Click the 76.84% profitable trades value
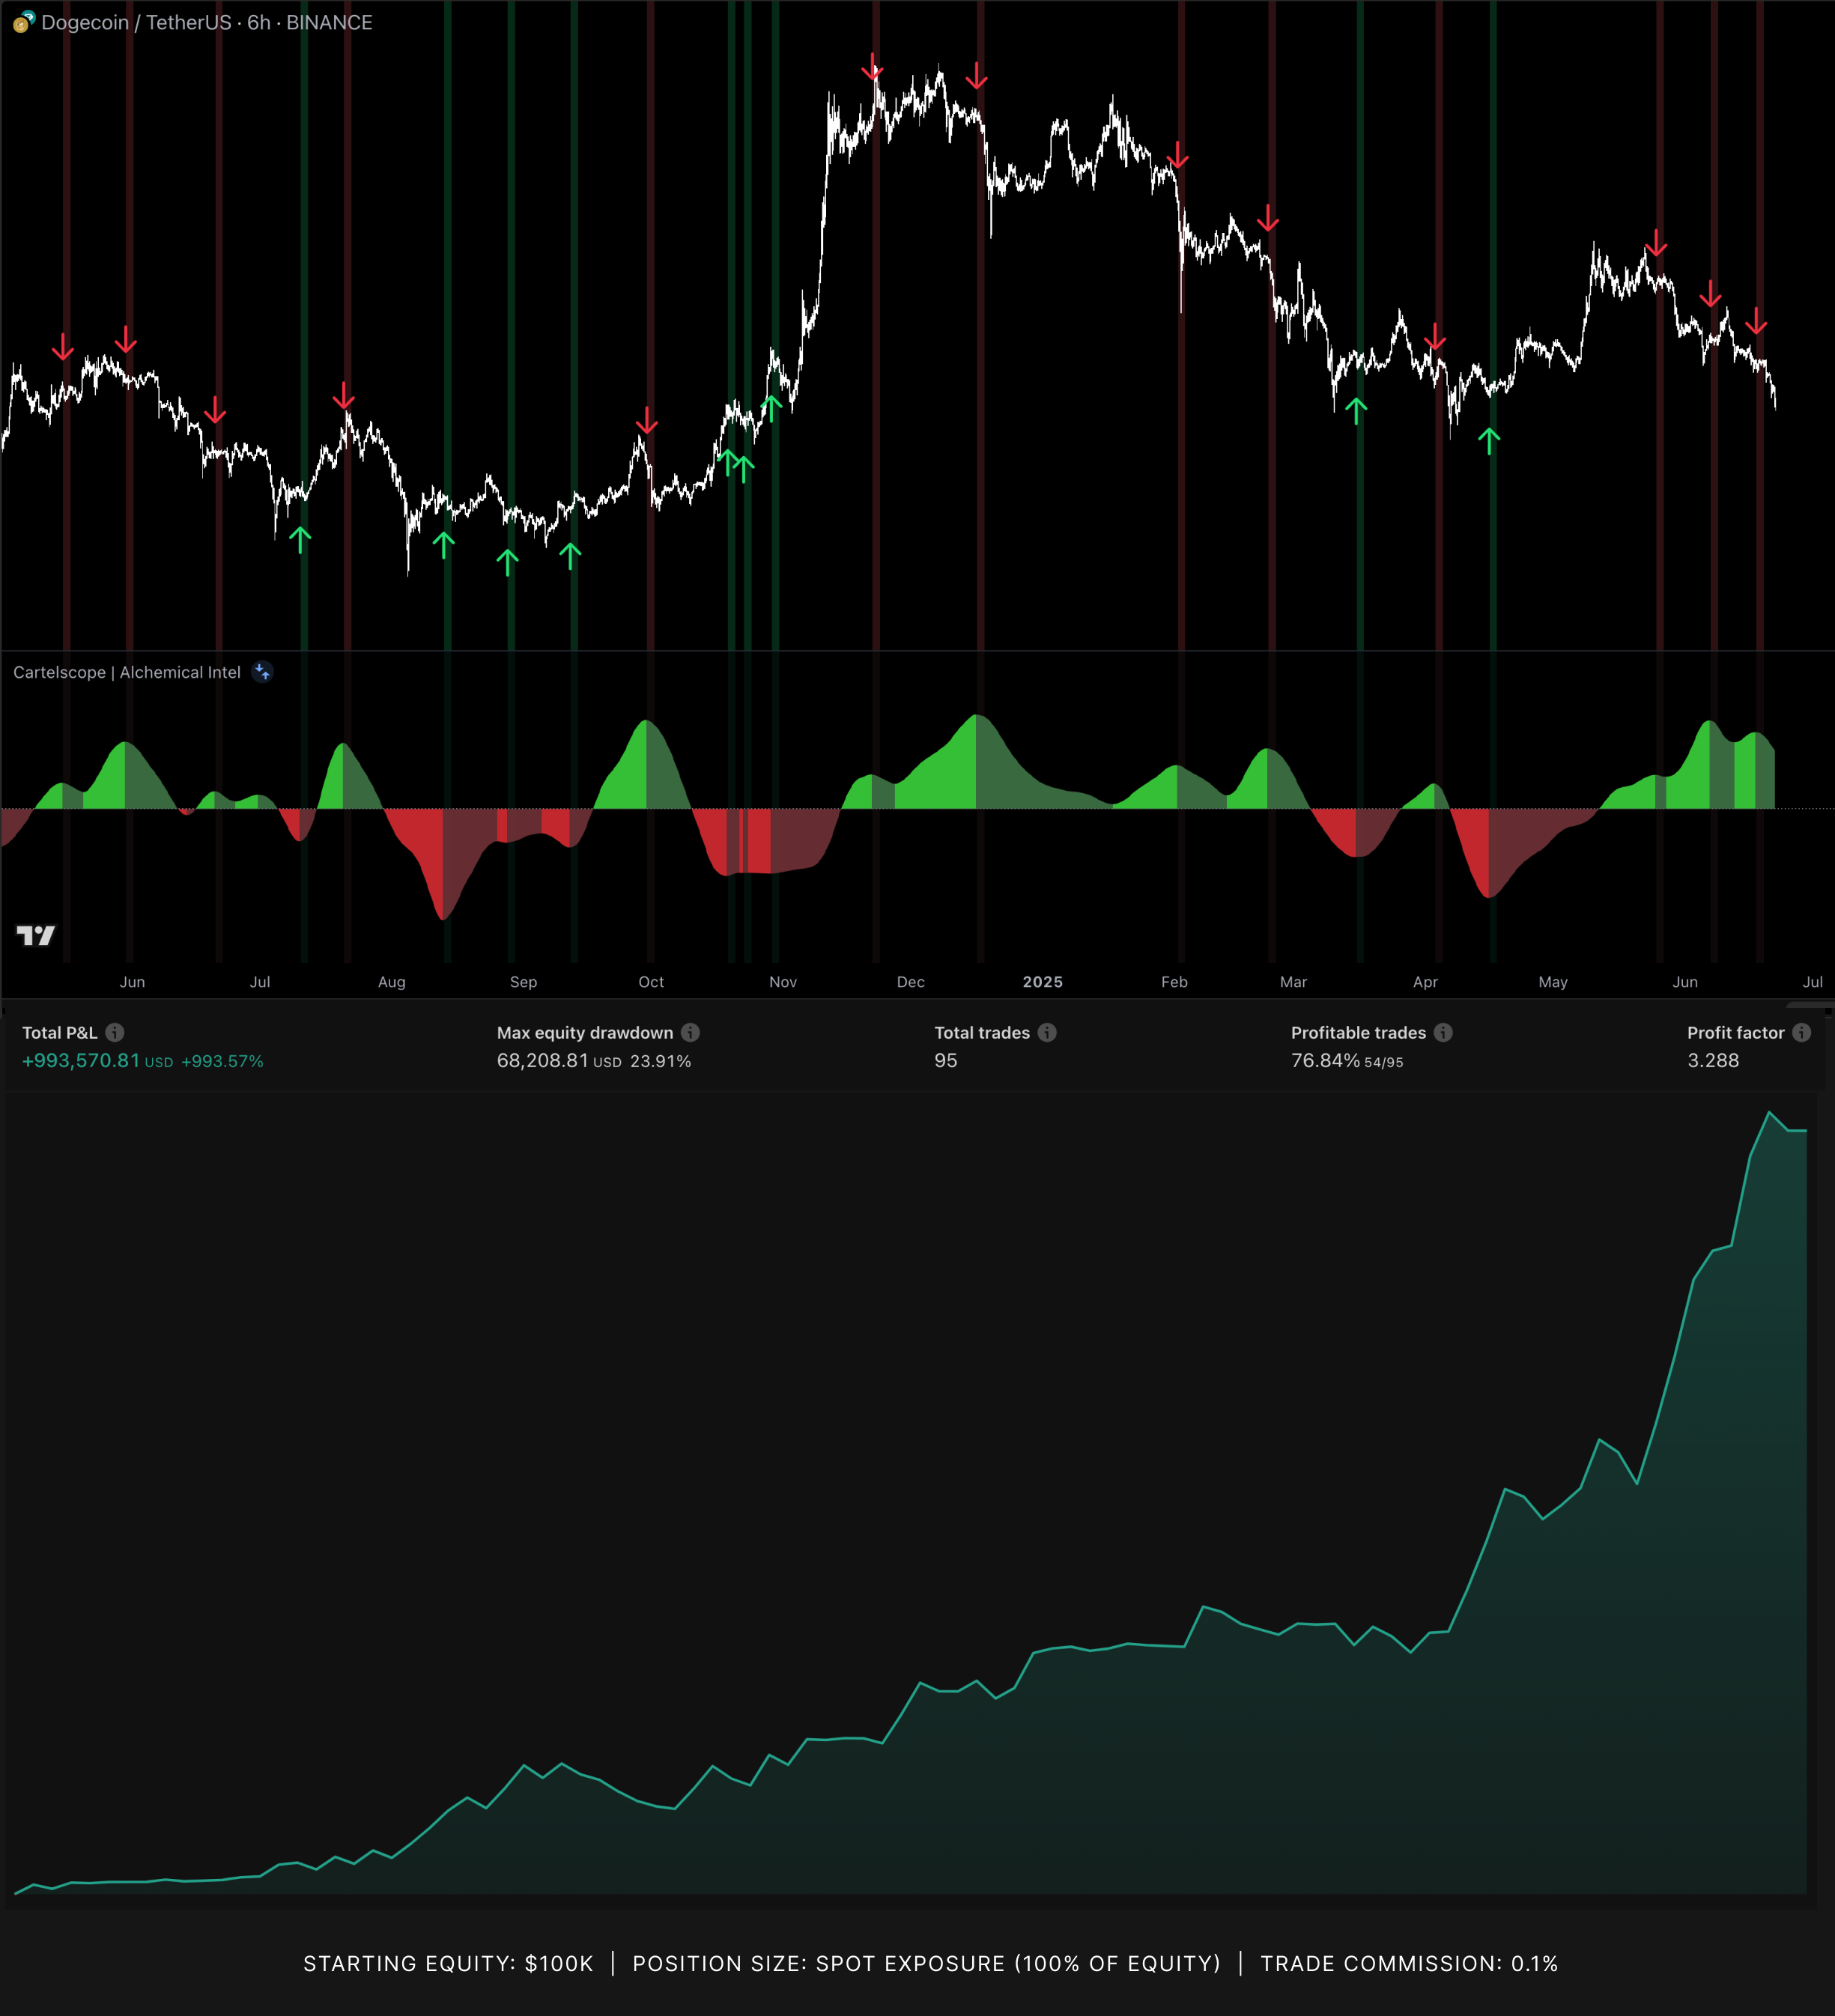This screenshot has width=1835, height=2016. click(1325, 1061)
